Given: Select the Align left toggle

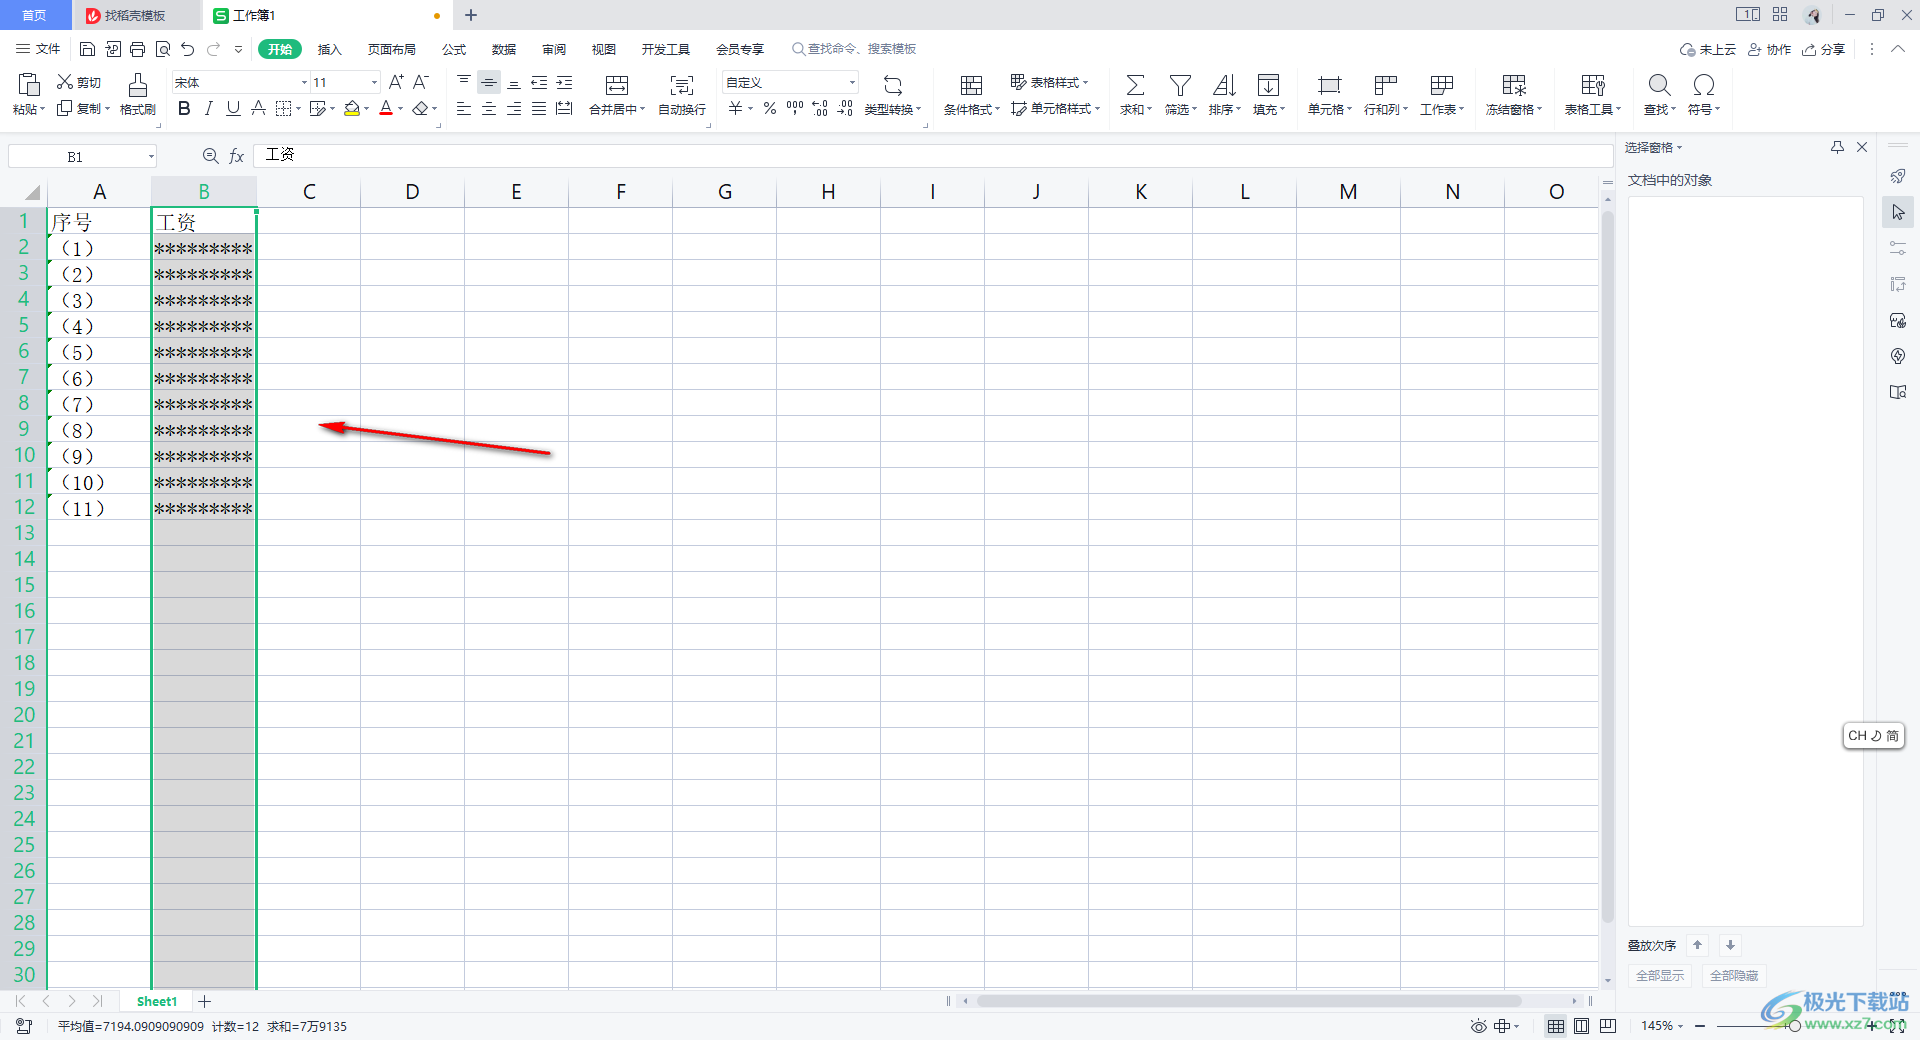Looking at the screenshot, I should (x=464, y=108).
